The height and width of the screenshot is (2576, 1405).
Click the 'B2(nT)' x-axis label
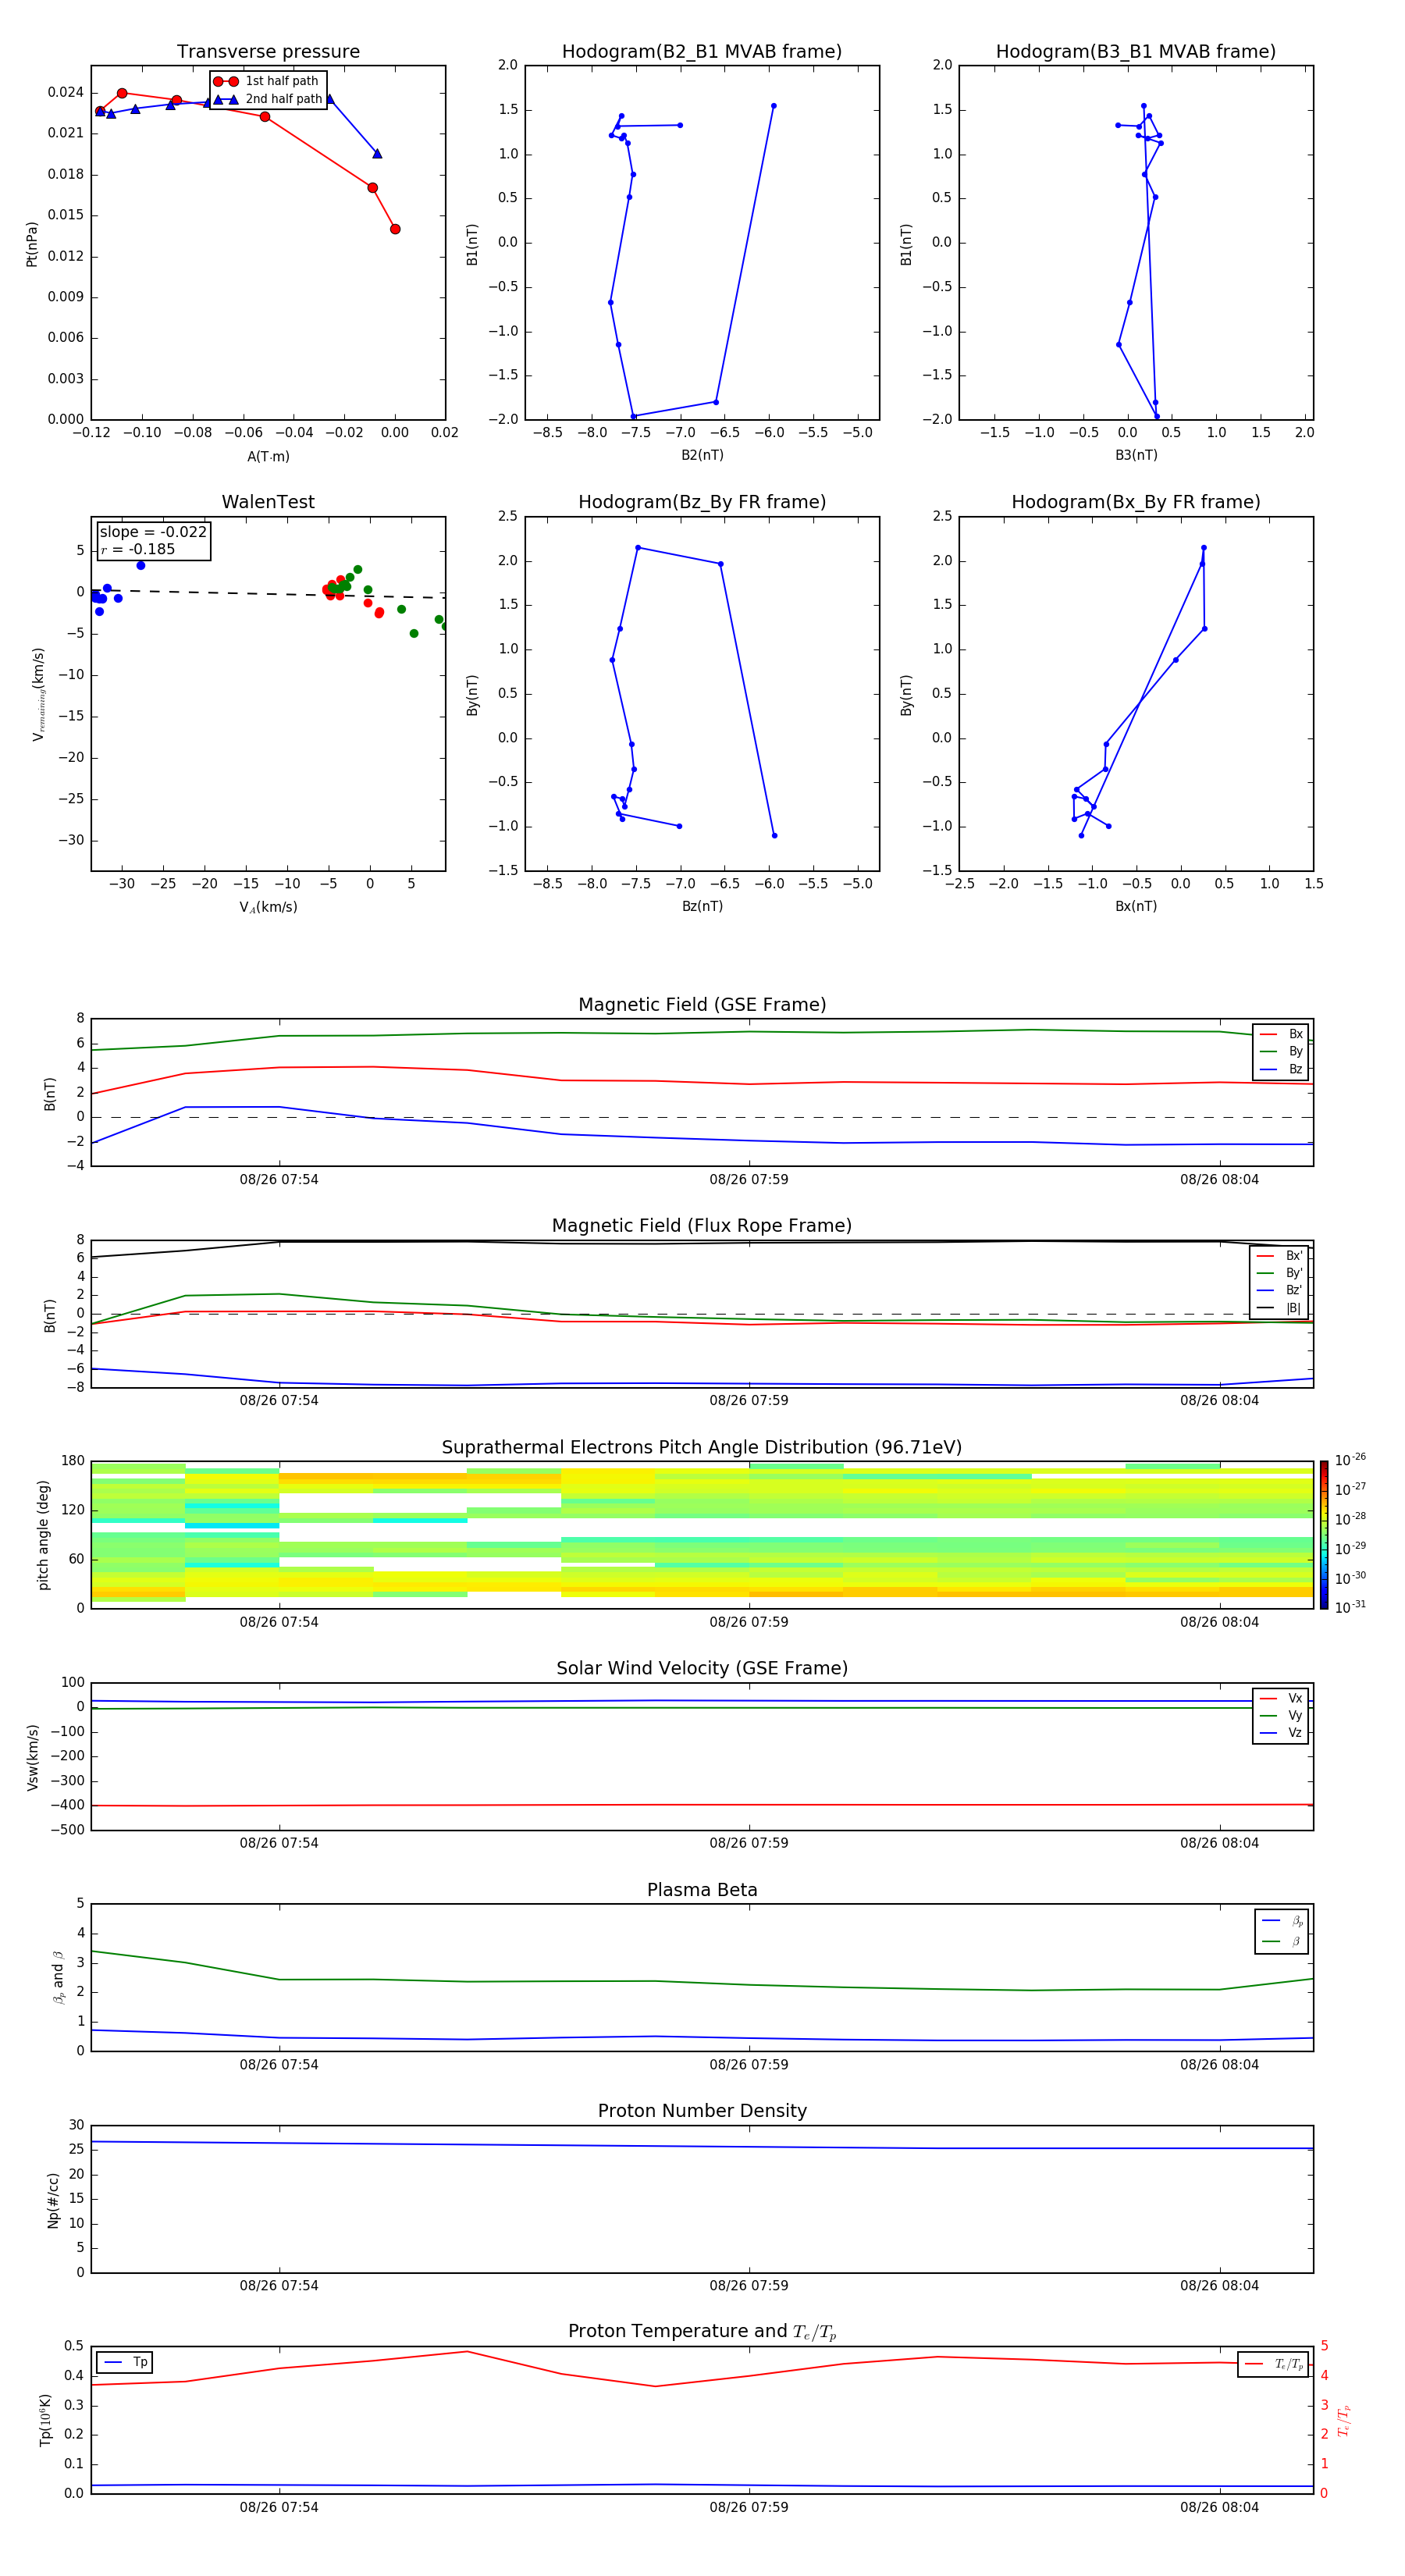pyautogui.click(x=702, y=455)
